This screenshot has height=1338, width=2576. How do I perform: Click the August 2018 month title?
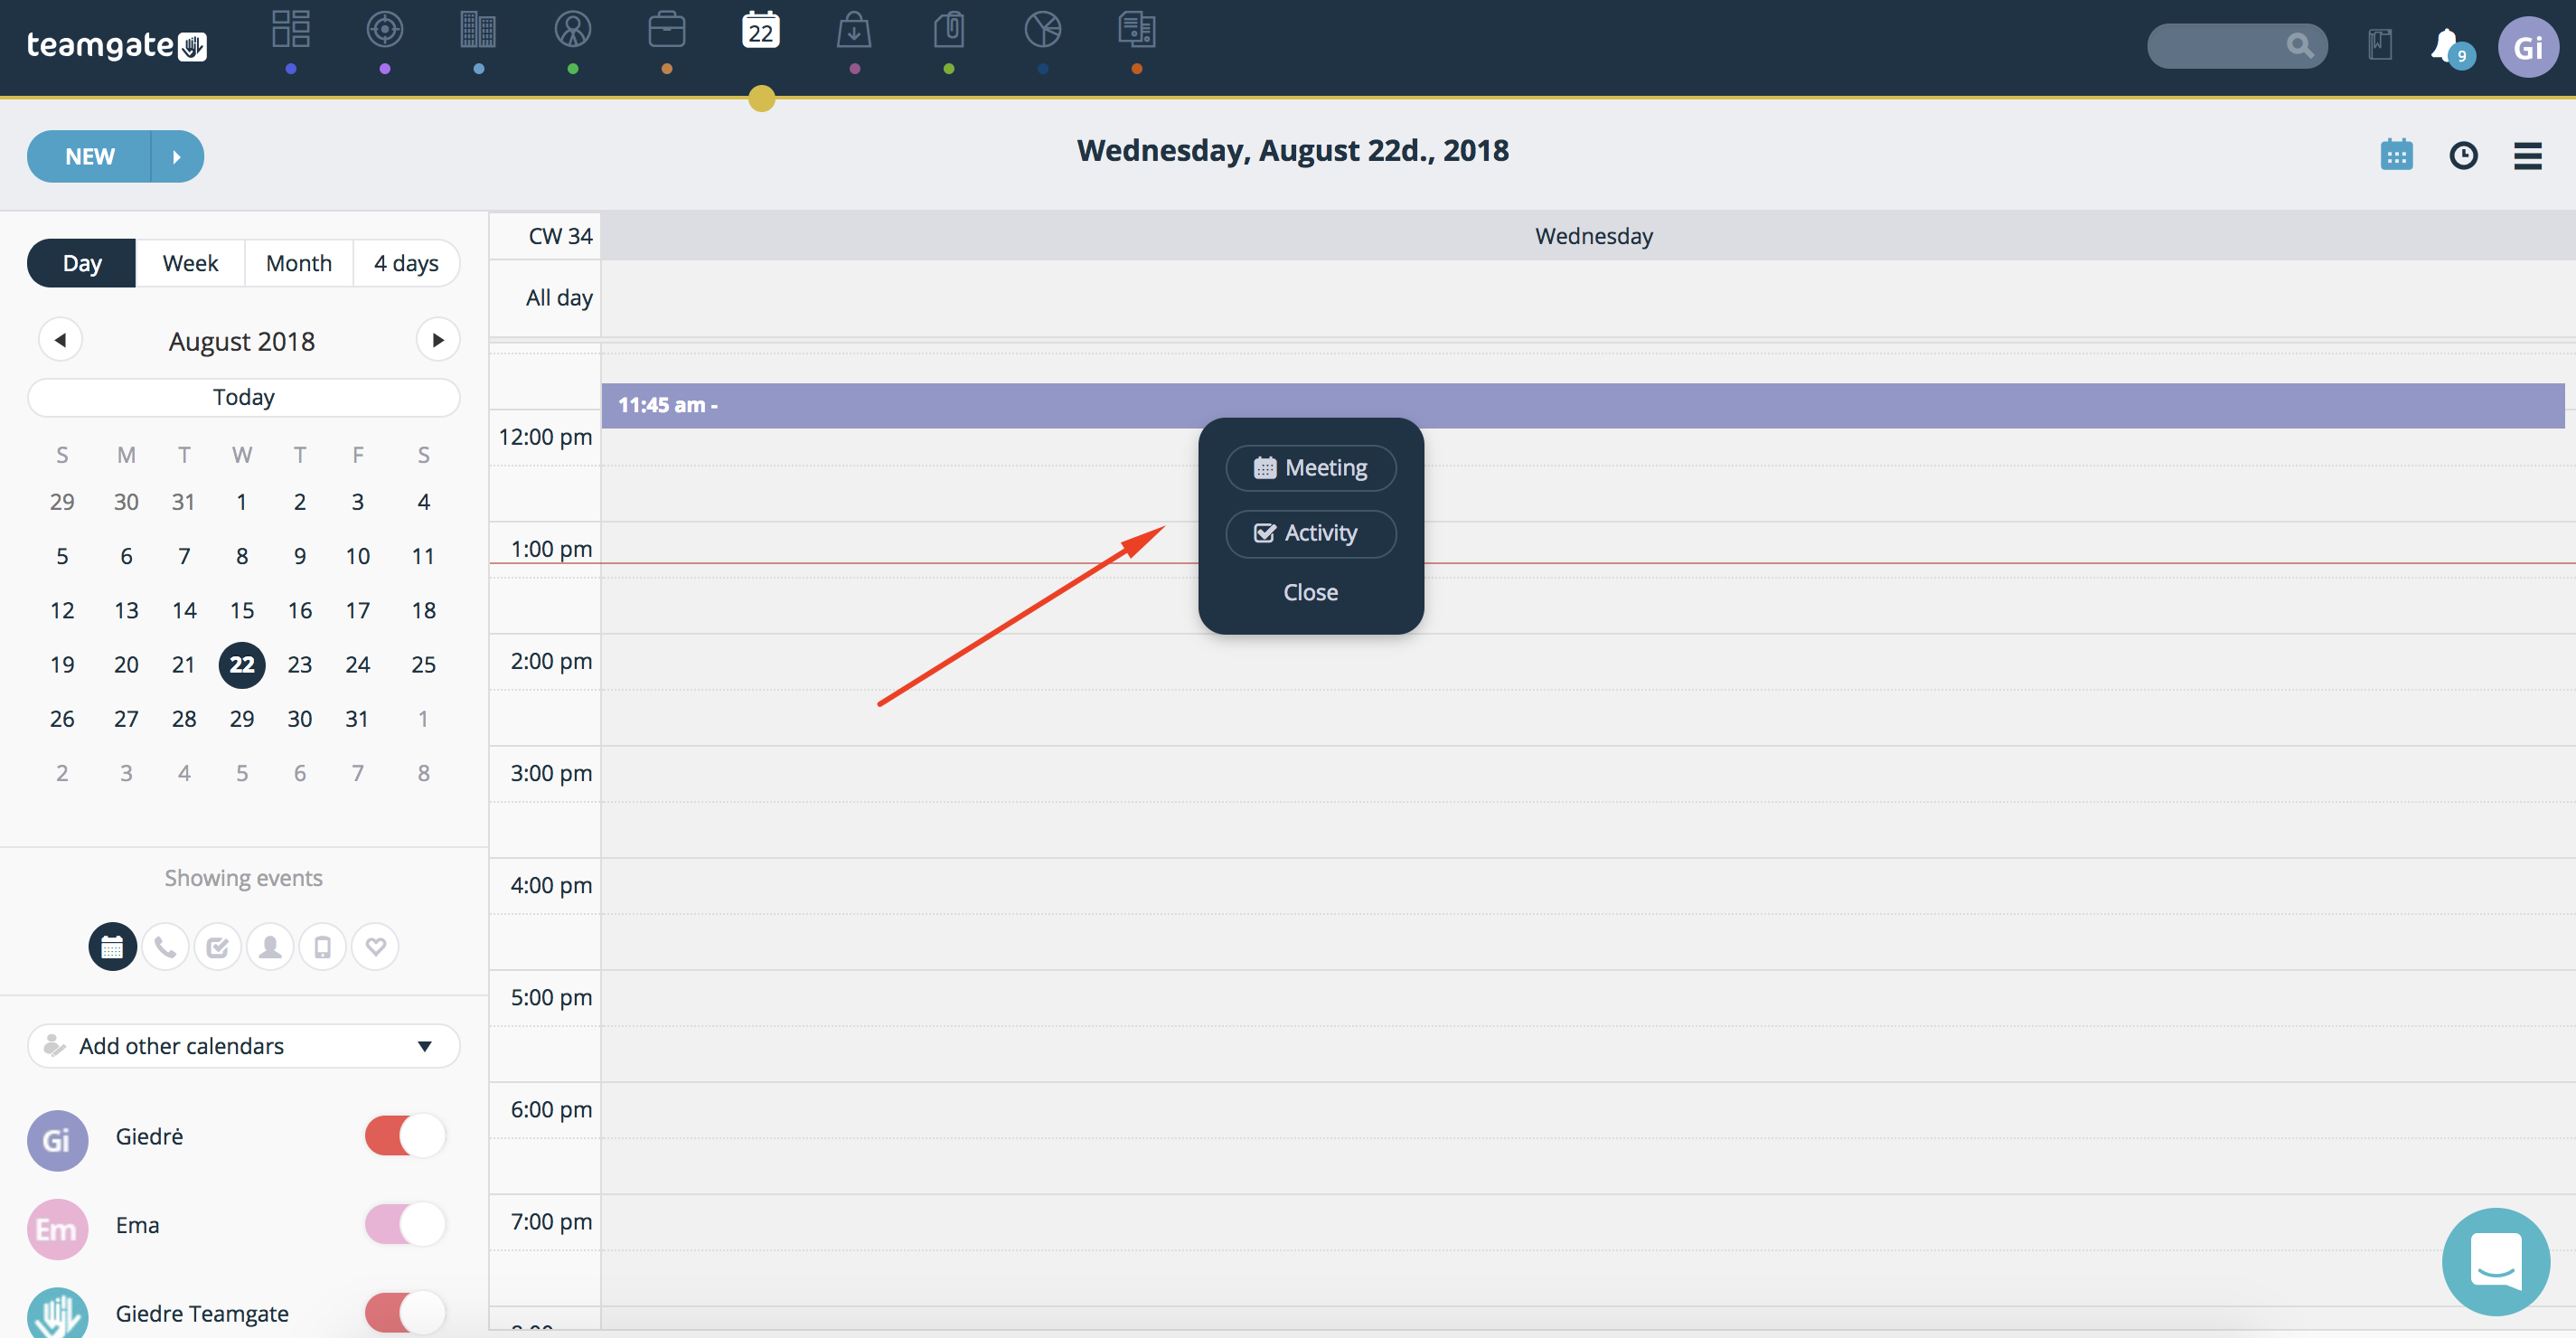point(241,341)
